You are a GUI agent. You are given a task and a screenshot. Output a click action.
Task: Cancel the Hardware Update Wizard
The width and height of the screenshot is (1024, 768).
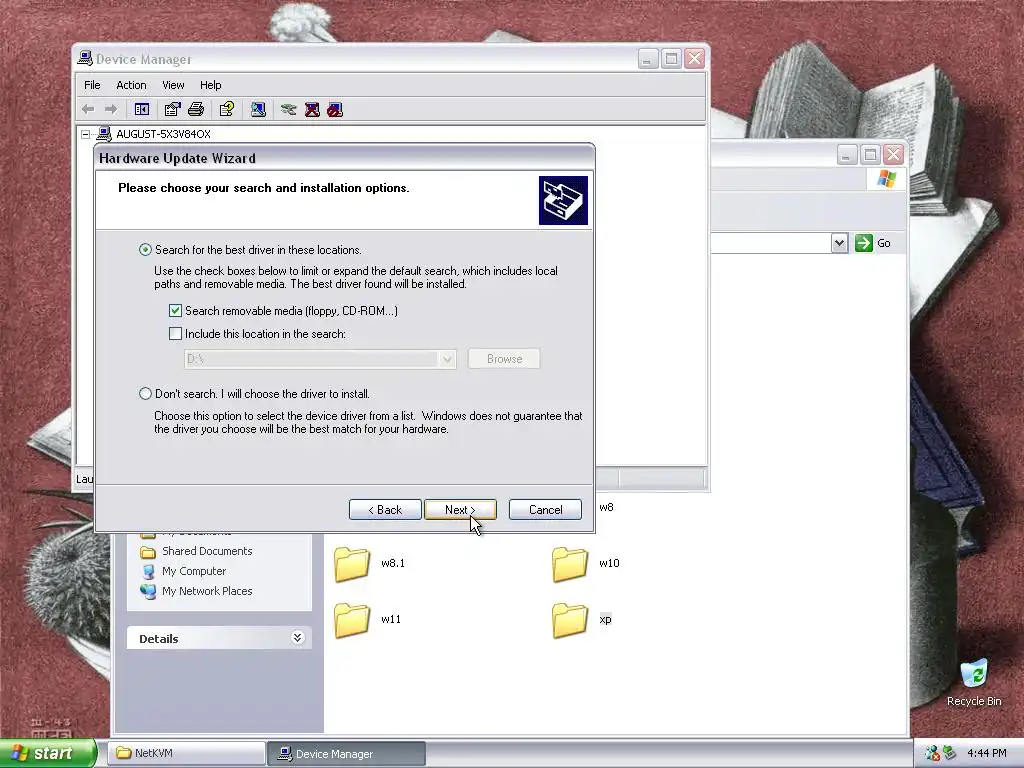pyautogui.click(x=545, y=509)
